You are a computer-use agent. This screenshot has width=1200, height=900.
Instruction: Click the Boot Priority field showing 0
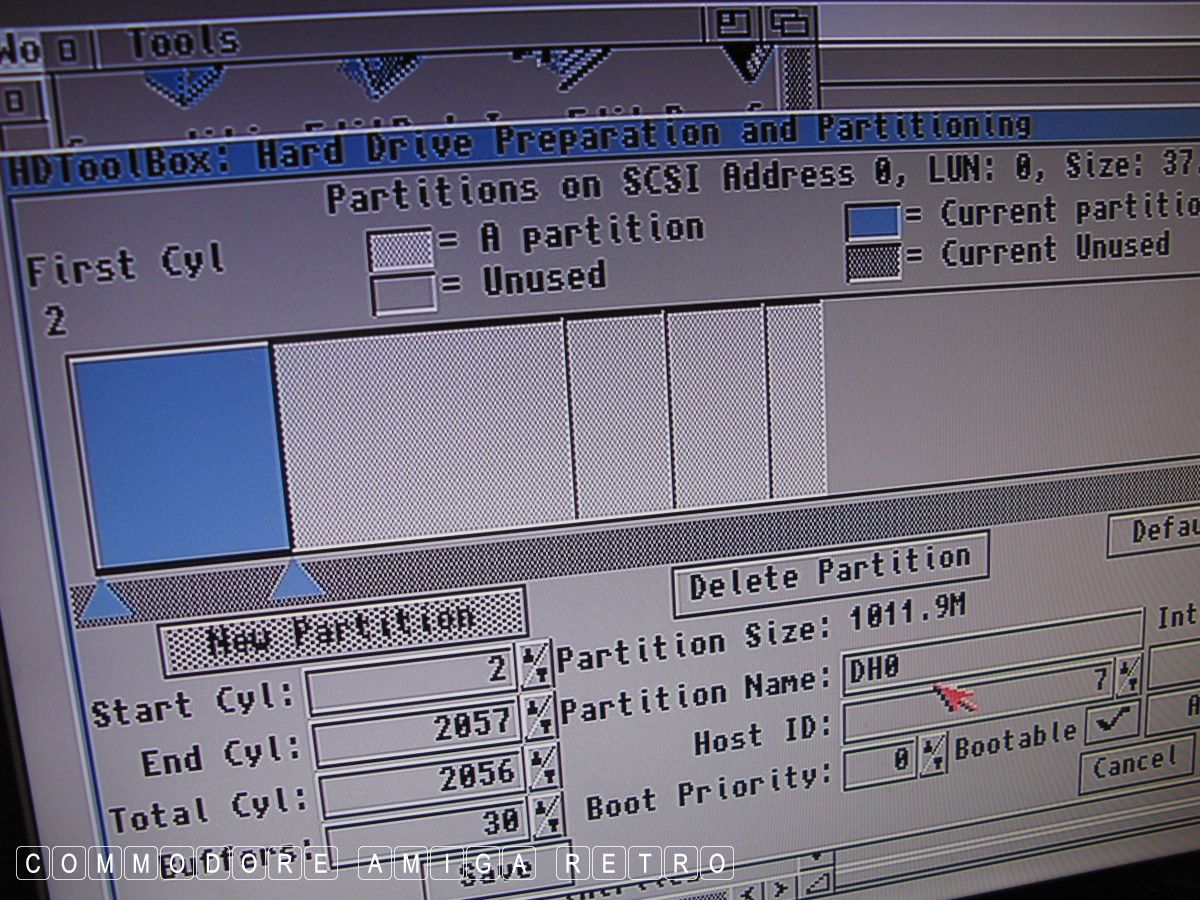coord(880,762)
